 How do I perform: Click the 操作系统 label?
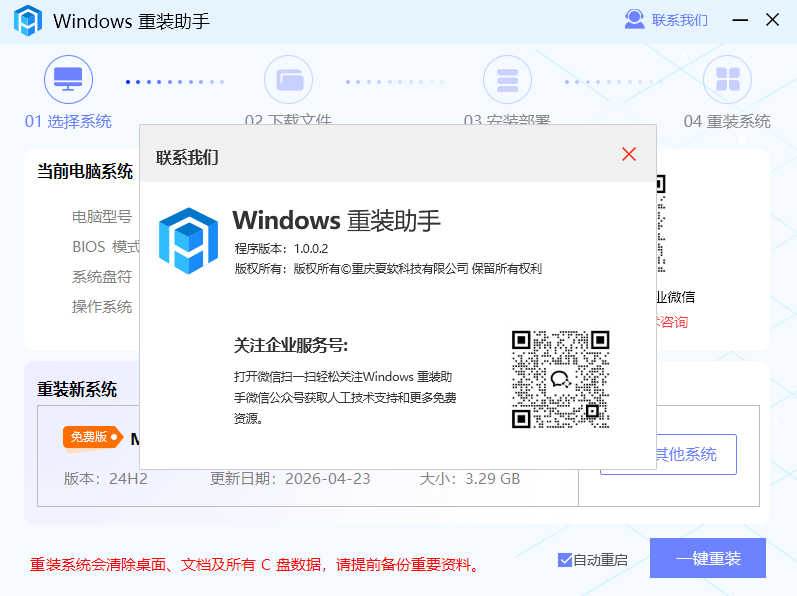click(x=102, y=306)
